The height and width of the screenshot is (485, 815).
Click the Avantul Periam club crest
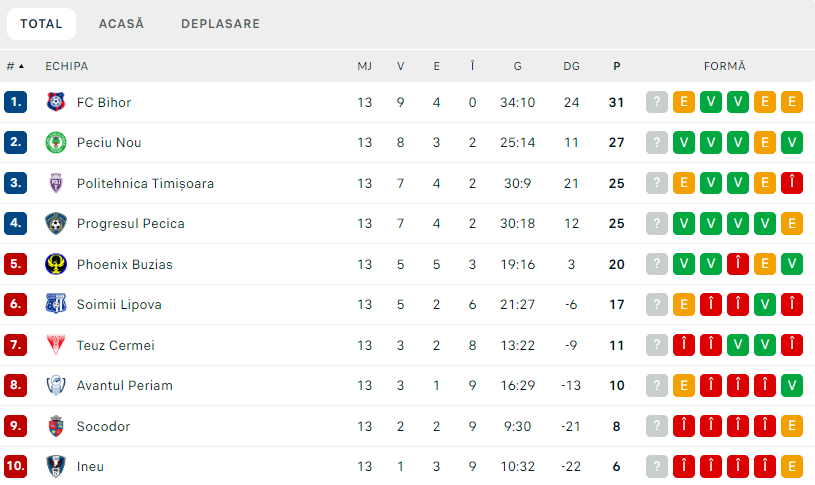click(56, 385)
